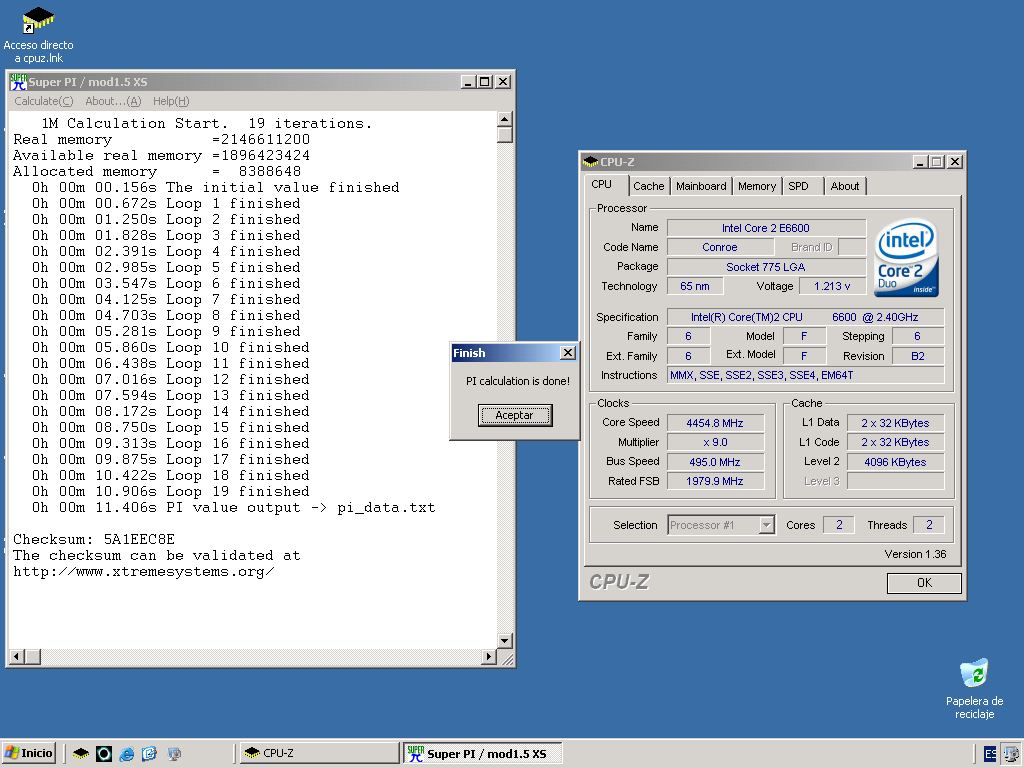Click the 'Version 1.36' label in CPU-Z
The width and height of the screenshot is (1024, 768).
[x=915, y=554]
